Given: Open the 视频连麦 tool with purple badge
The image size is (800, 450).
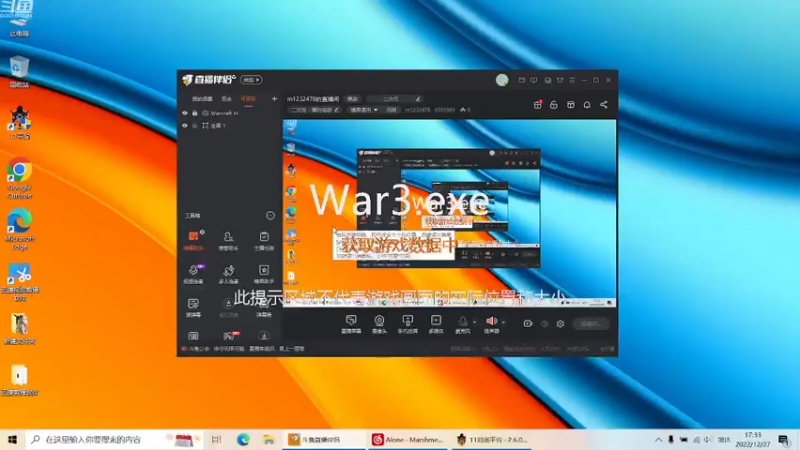Looking at the screenshot, I should [x=193, y=274].
